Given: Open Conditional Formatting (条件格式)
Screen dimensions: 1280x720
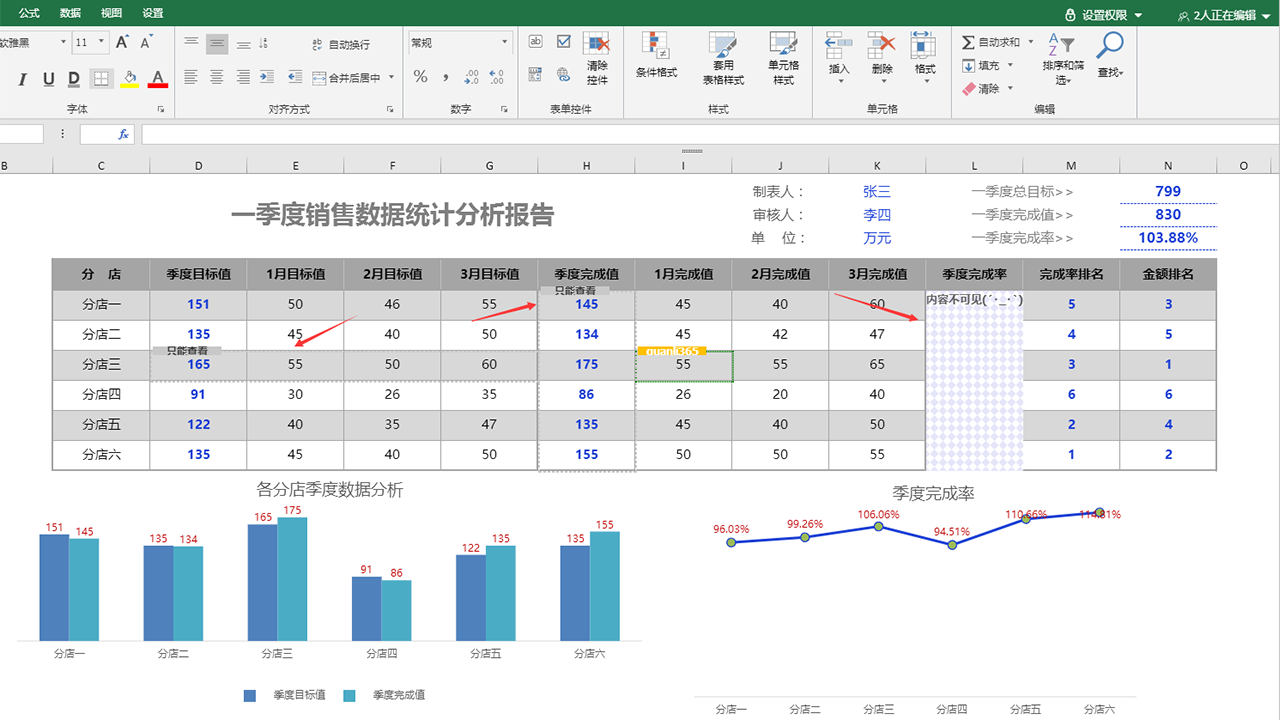Looking at the screenshot, I should pyautogui.click(x=656, y=56).
